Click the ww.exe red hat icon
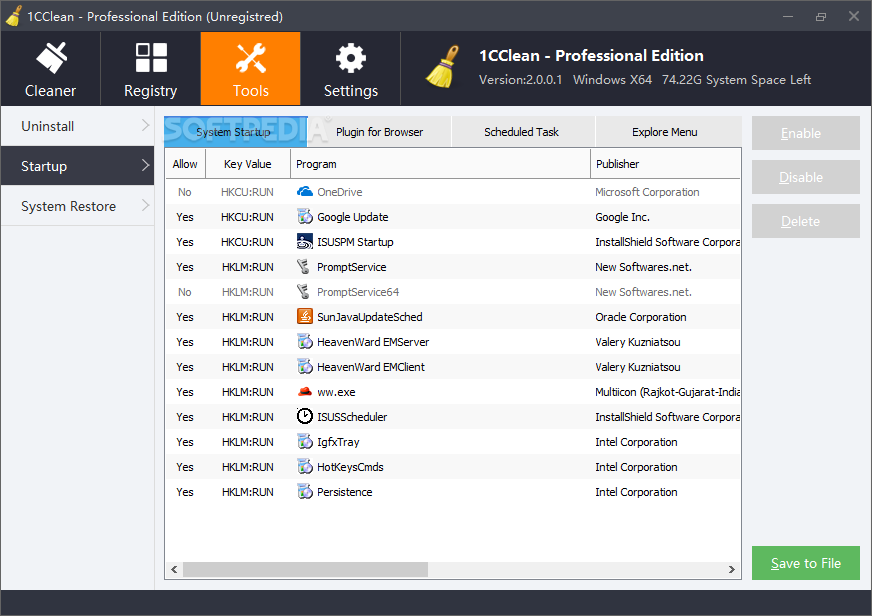 (305, 392)
